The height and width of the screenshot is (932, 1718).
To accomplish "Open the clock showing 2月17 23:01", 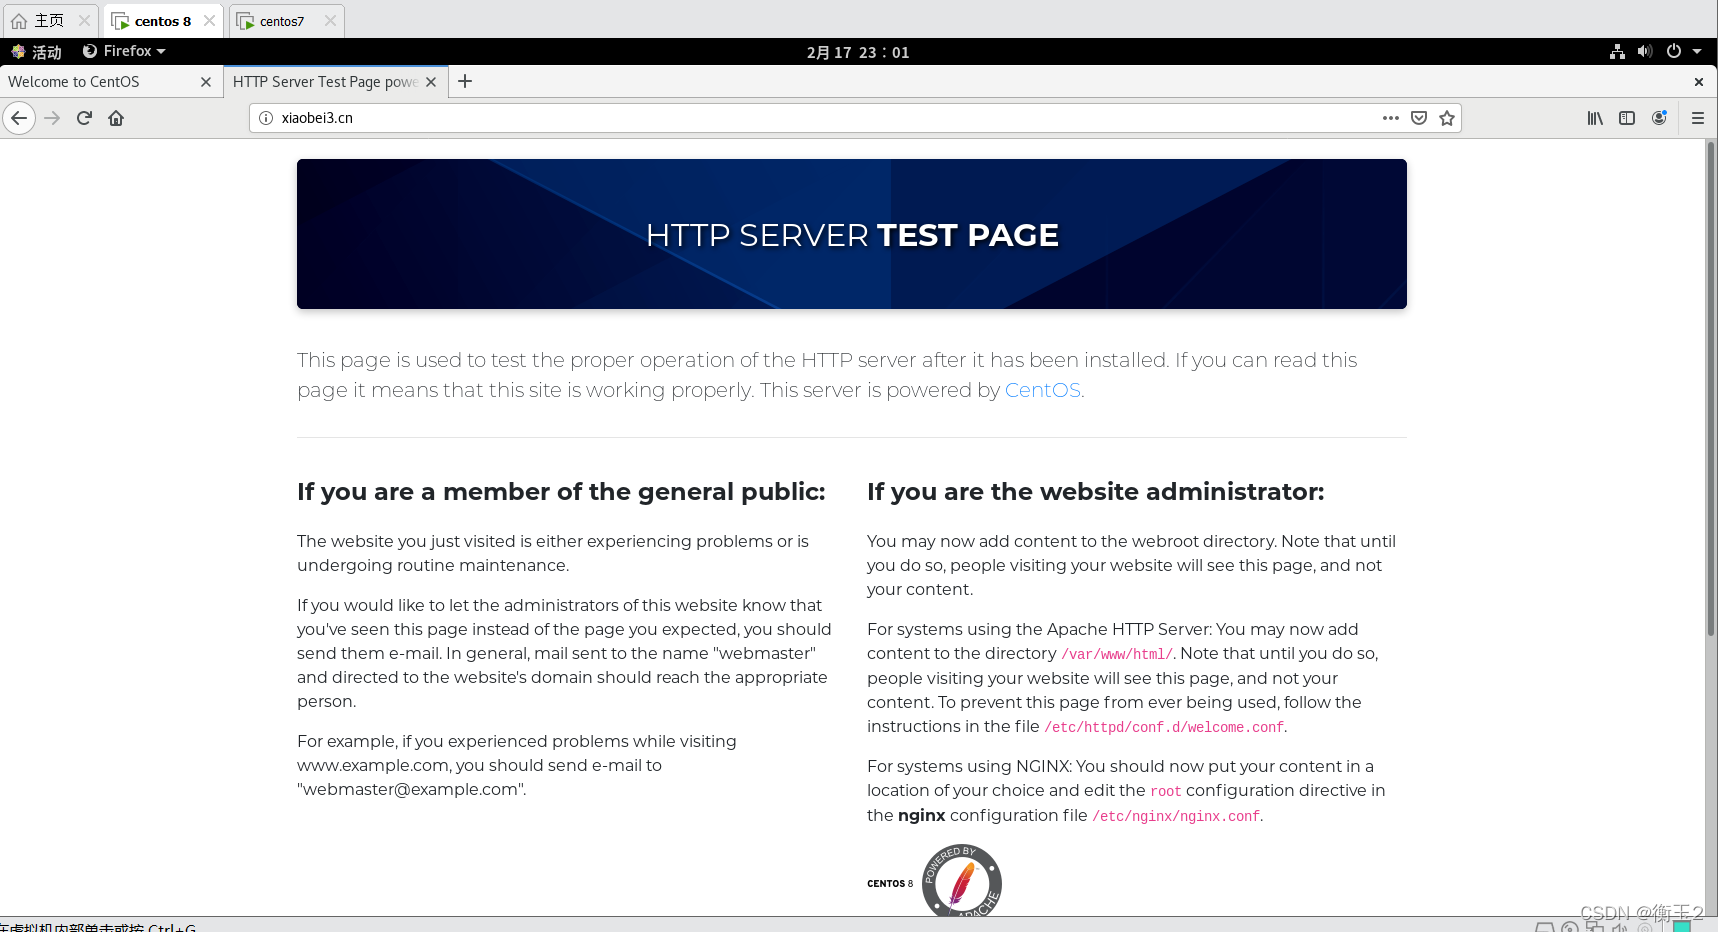I will tap(858, 52).
